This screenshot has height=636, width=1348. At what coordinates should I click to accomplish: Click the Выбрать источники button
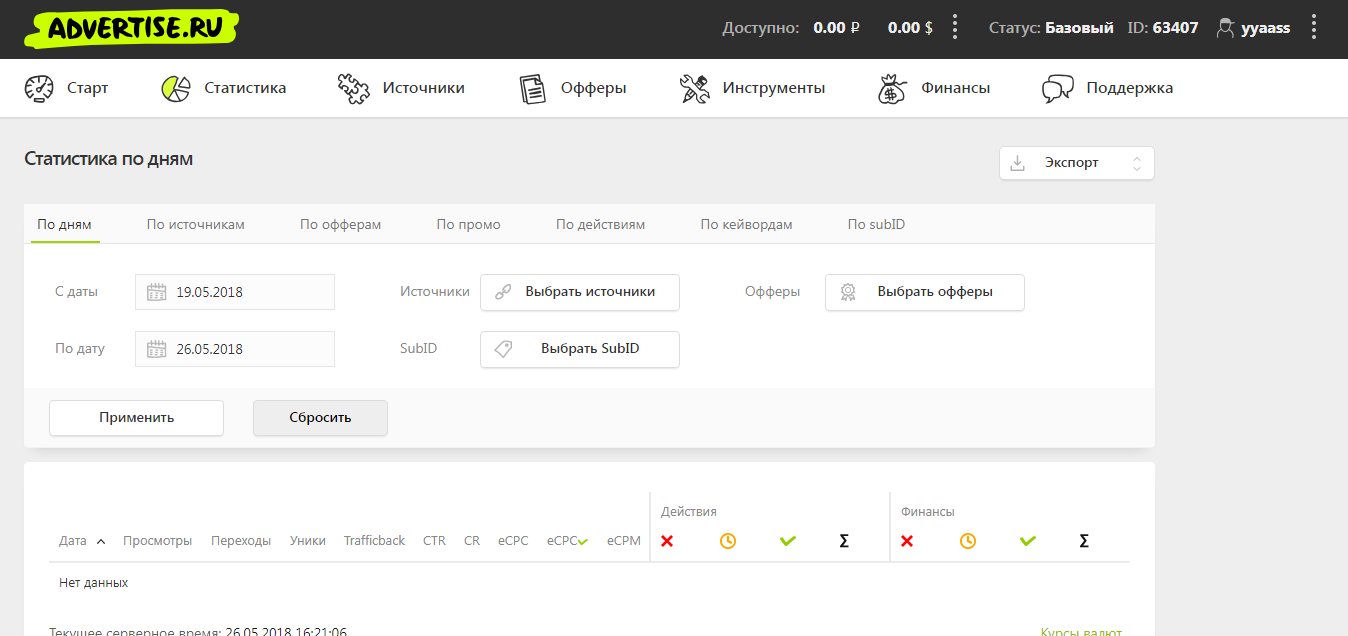tap(580, 292)
